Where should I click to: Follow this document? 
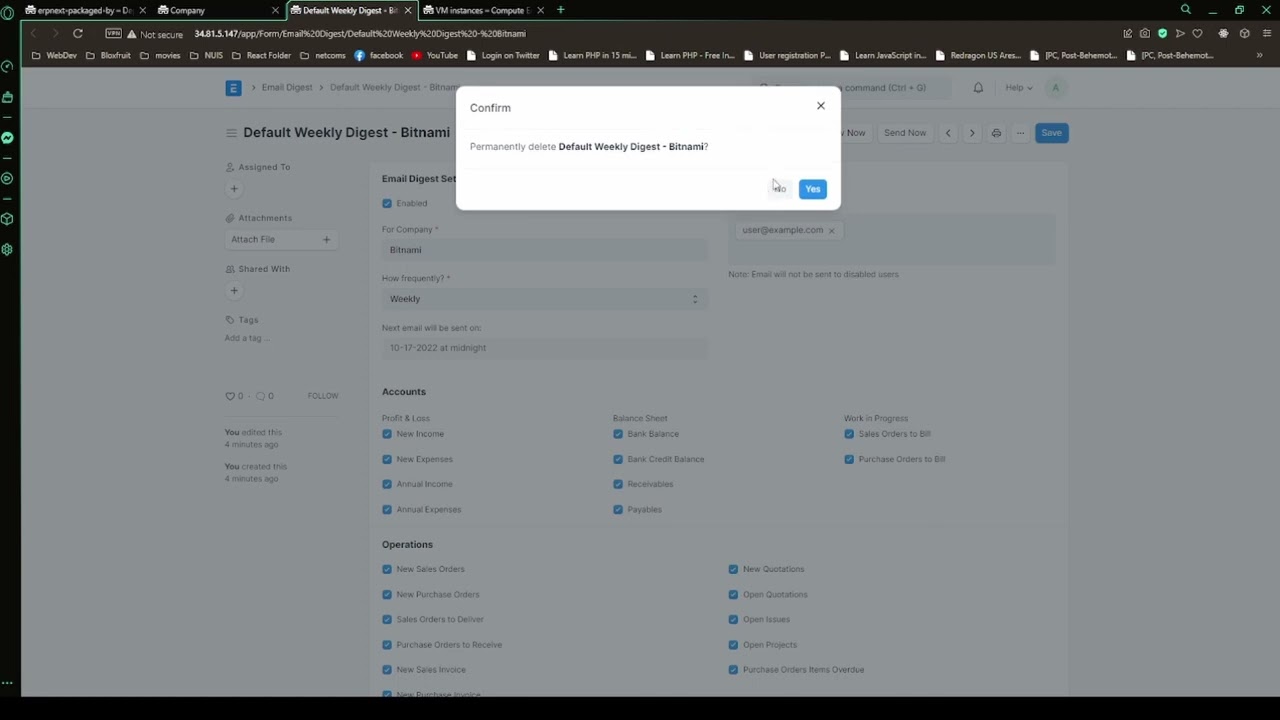(x=323, y=396)
